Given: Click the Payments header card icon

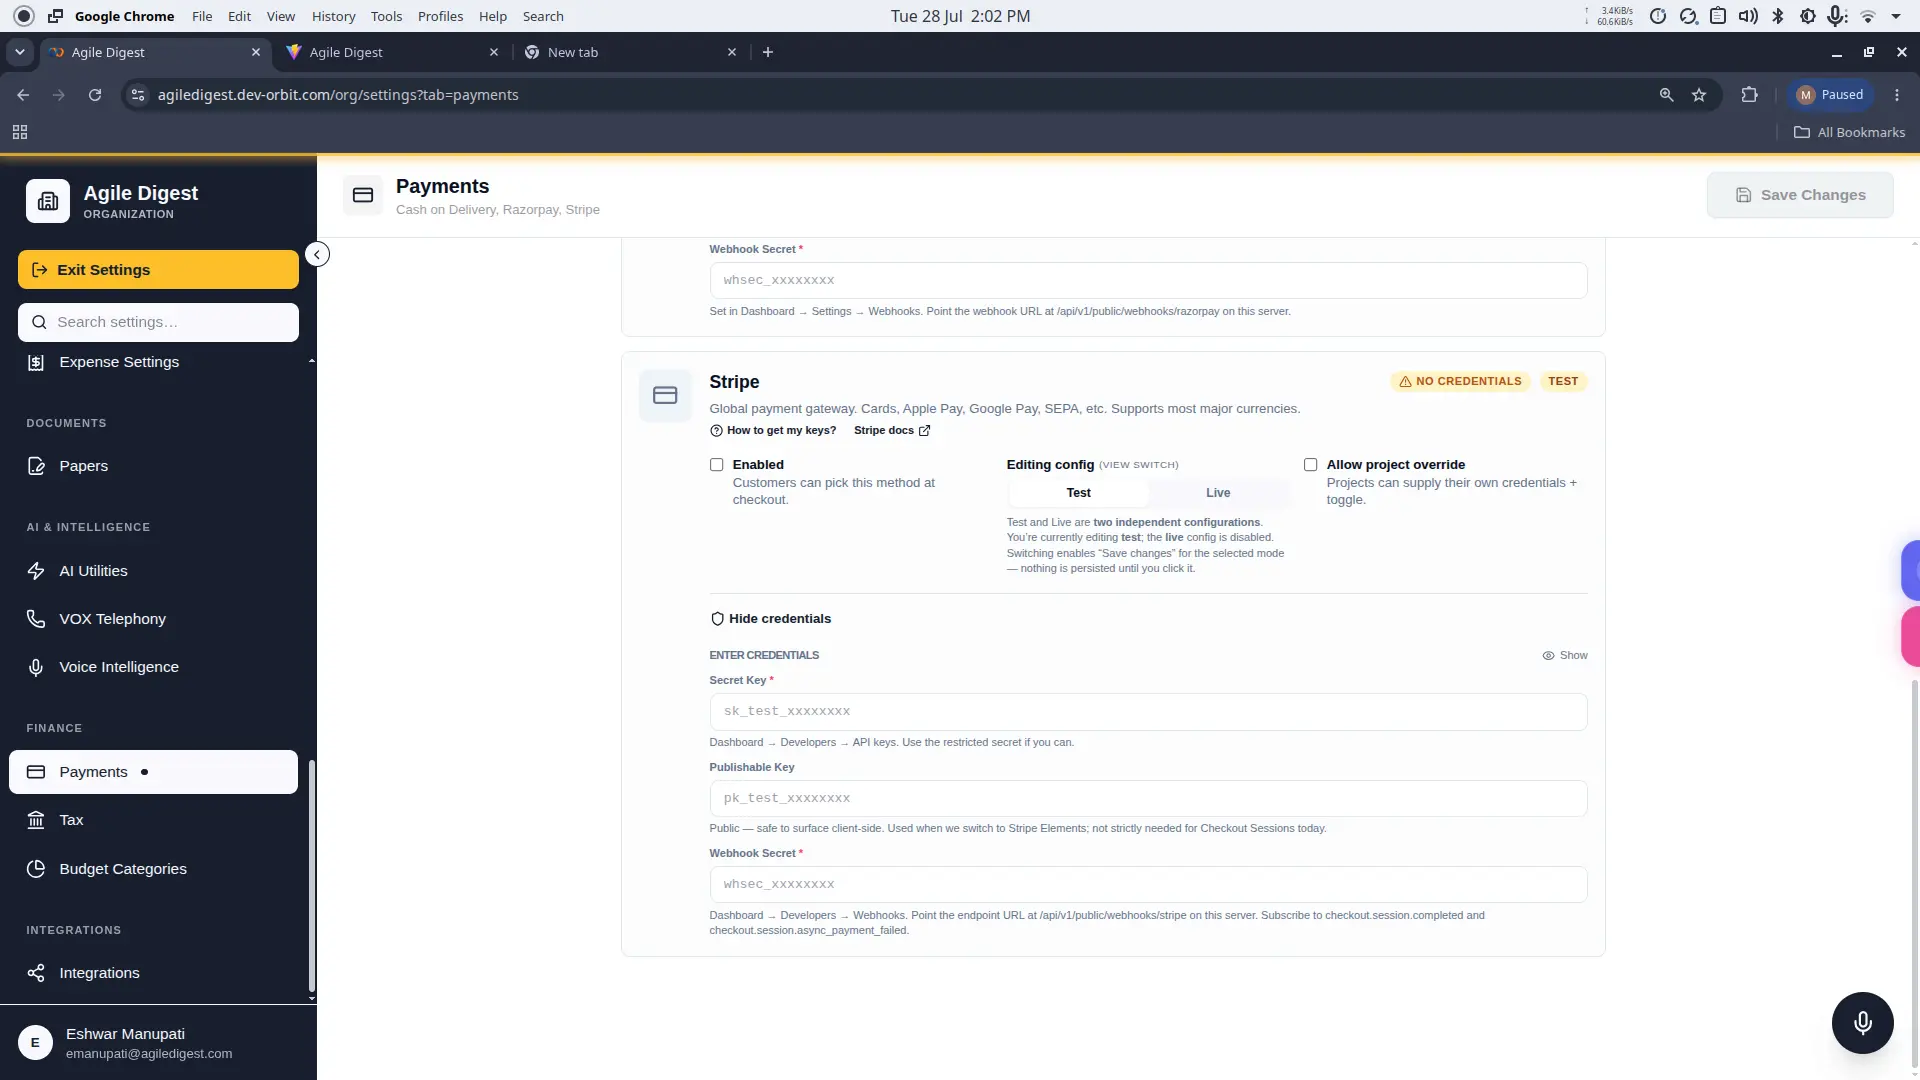Looking at the screenshot, I should pyautogui.click(x=363, y=195).
